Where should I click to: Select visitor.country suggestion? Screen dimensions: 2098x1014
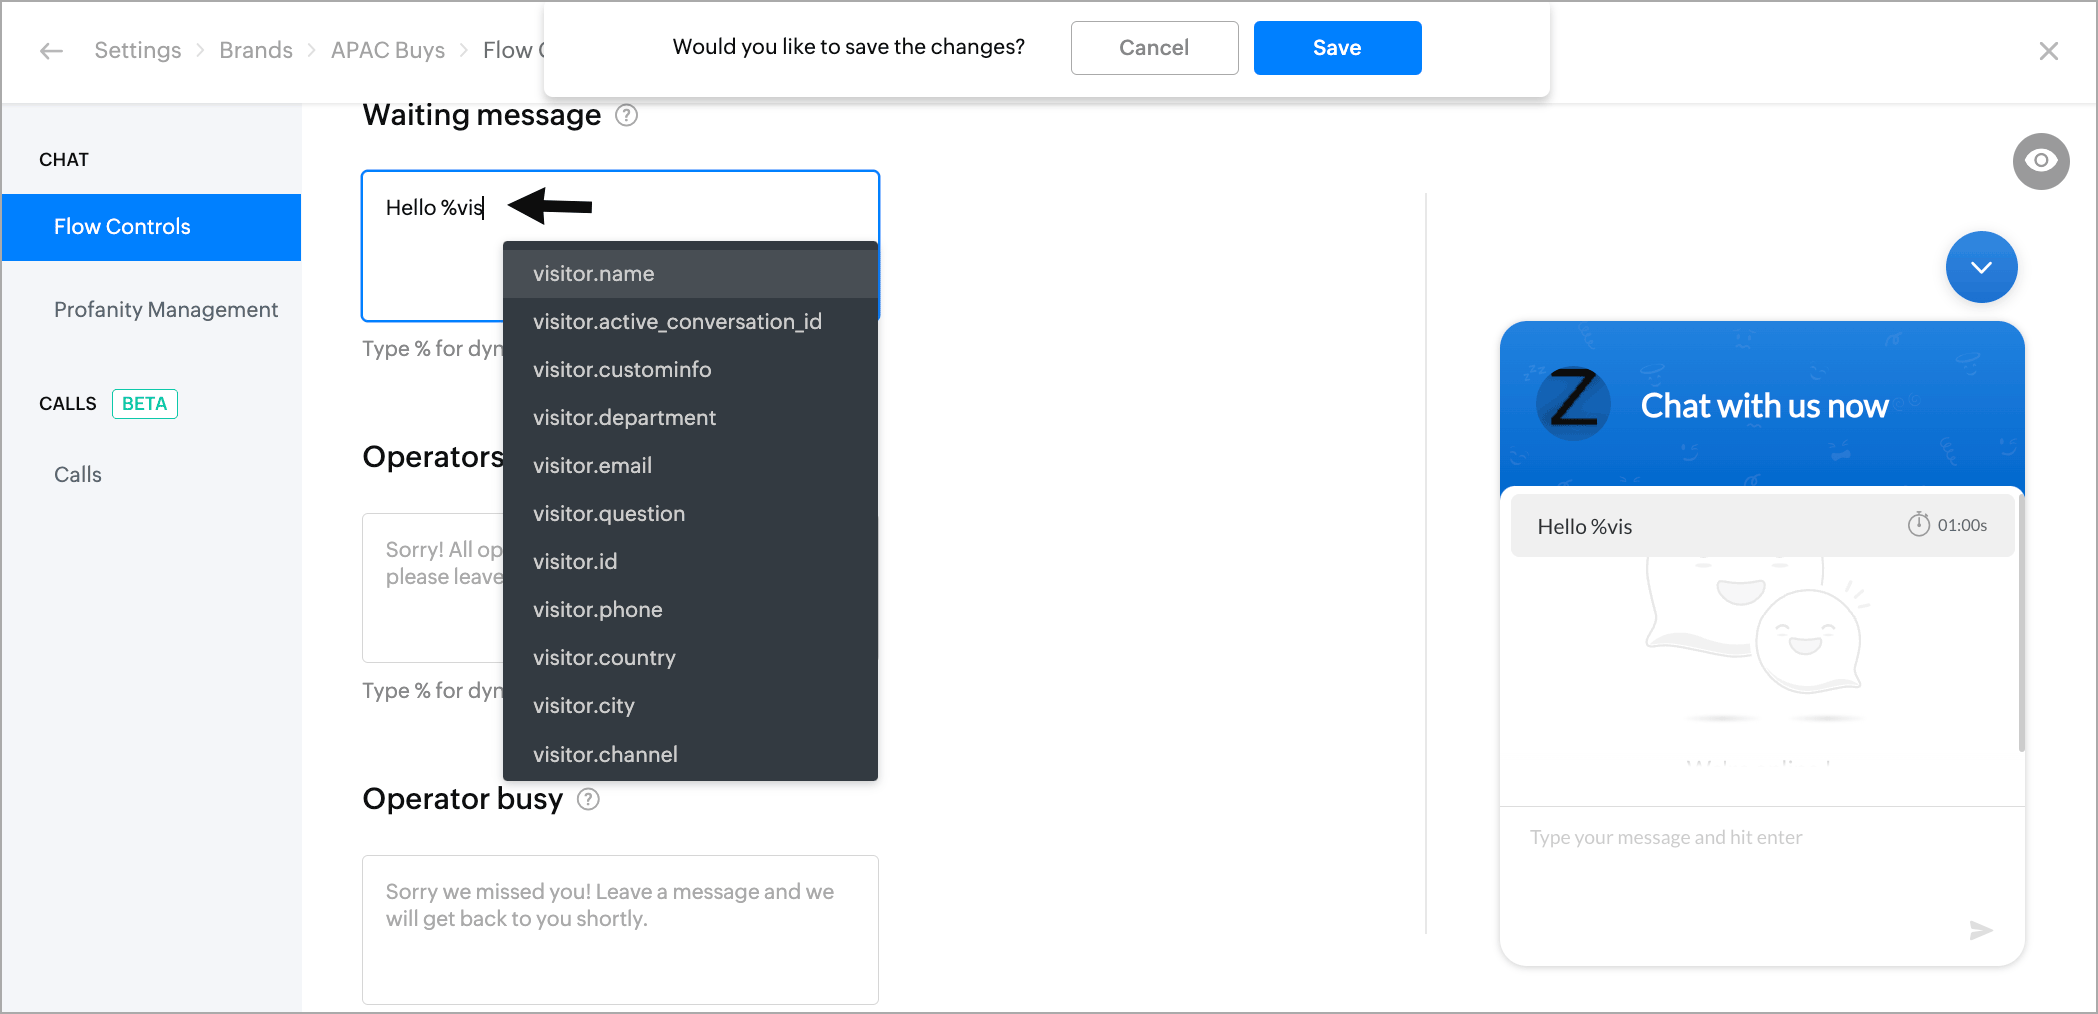[690, 658]
